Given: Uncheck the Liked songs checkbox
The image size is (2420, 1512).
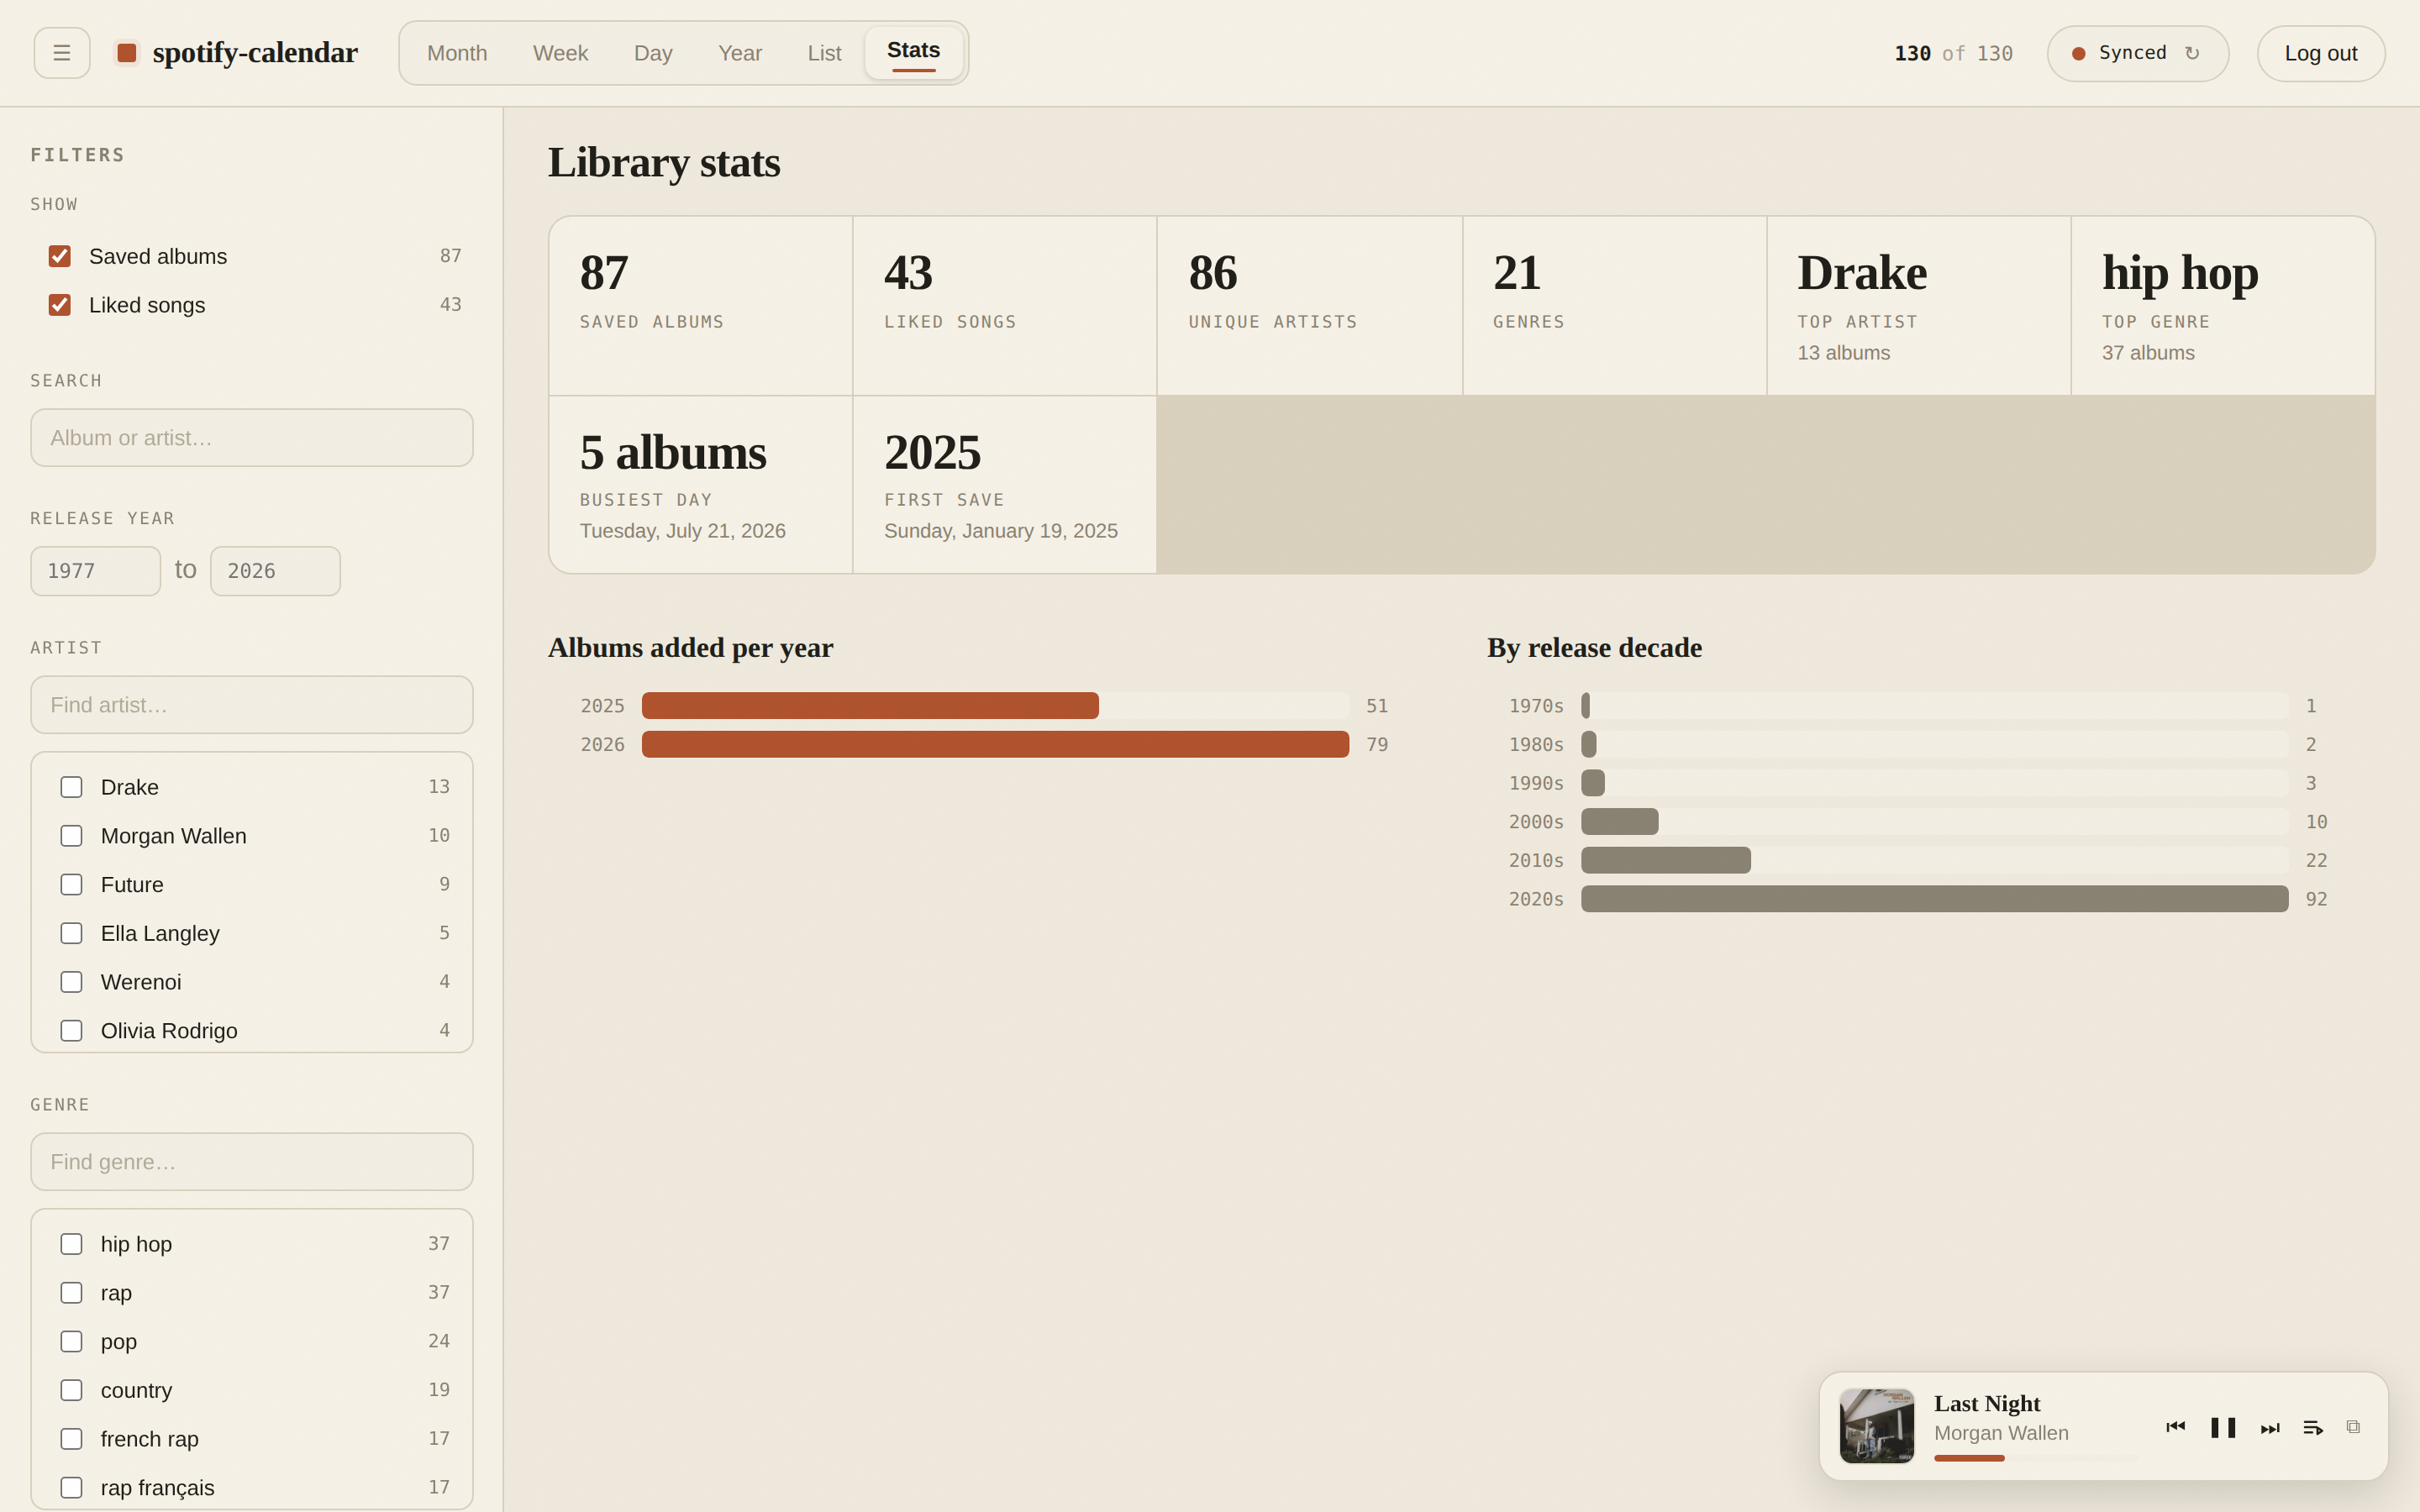Looking at the screenshot, I should (x=60, y=305).
